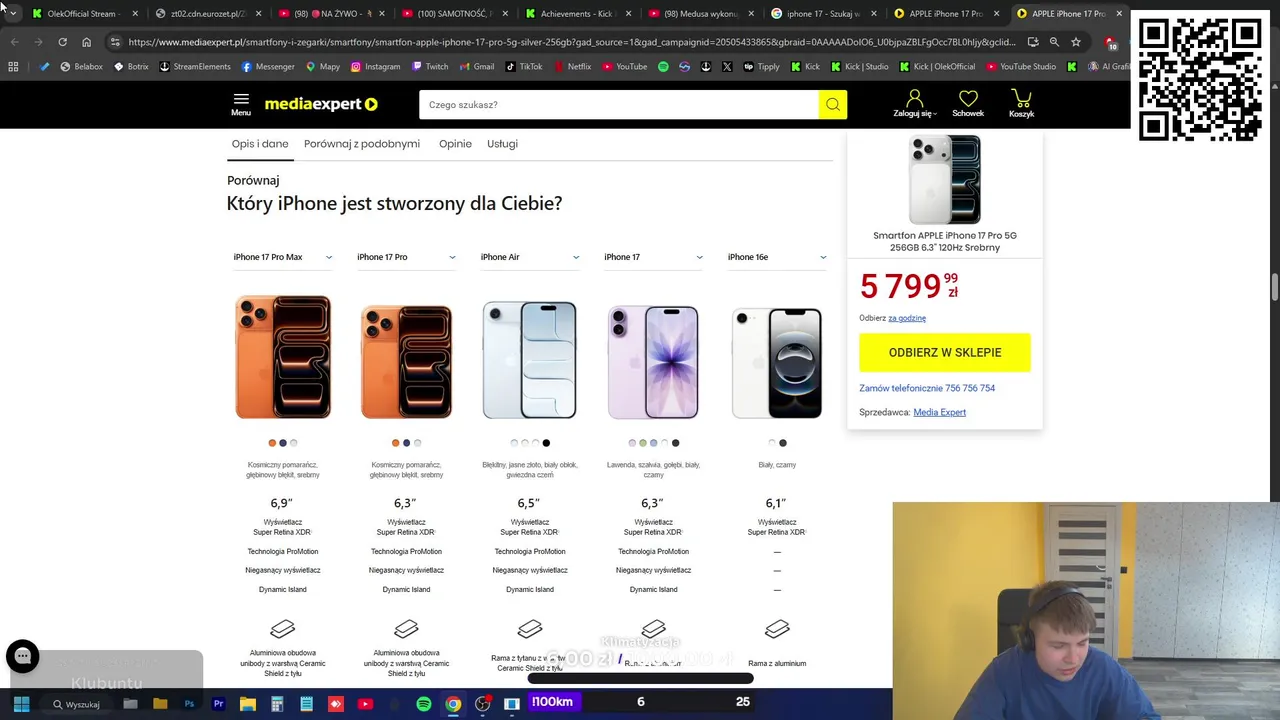1280x720 pixels.
Task: Click the ODBIERZ W SKLEPIE button
Action: pyautogui.click(x=945, y=352)
